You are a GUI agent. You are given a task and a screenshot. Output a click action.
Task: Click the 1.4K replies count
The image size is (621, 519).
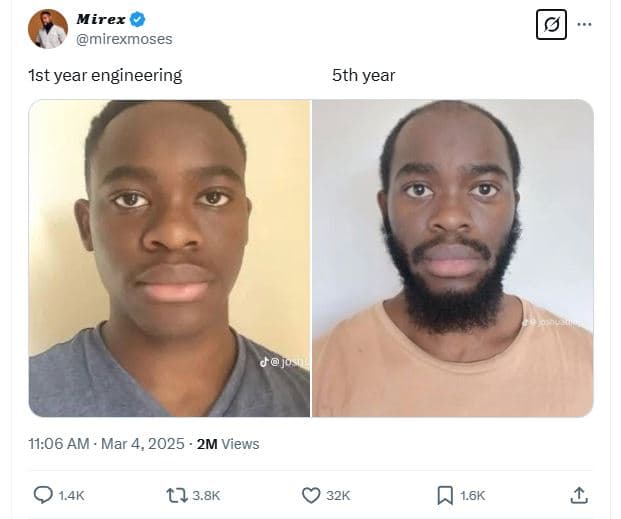[x=71, y=495]
